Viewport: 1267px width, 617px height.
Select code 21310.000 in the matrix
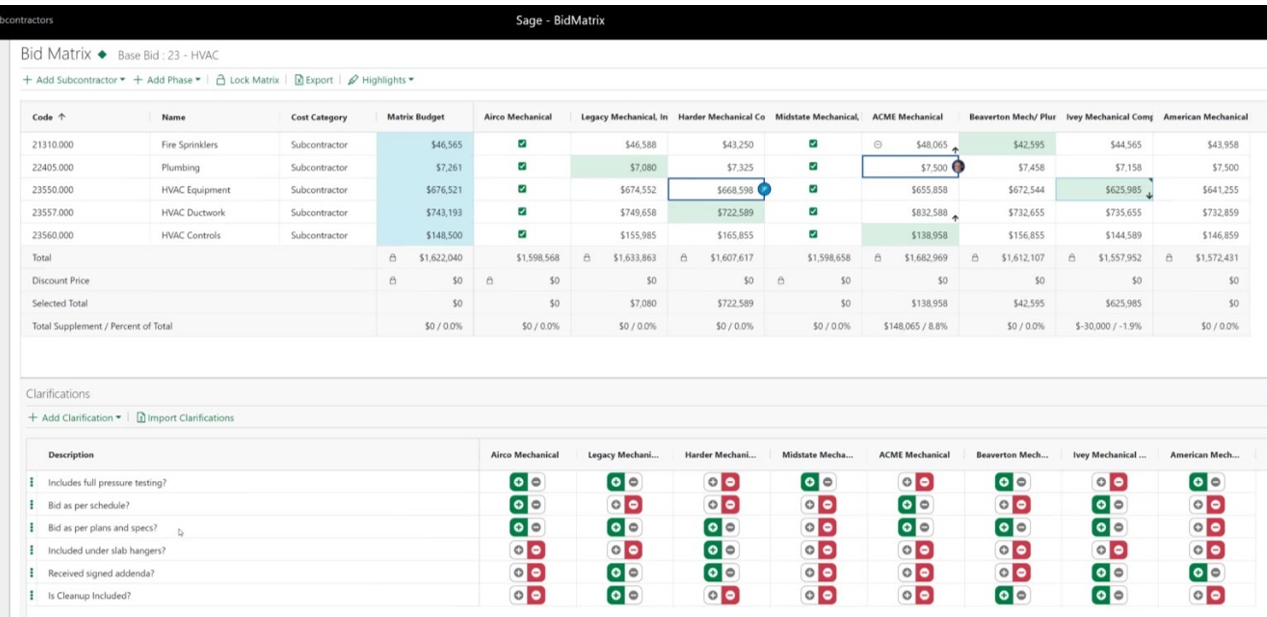(x=54, y=145)
